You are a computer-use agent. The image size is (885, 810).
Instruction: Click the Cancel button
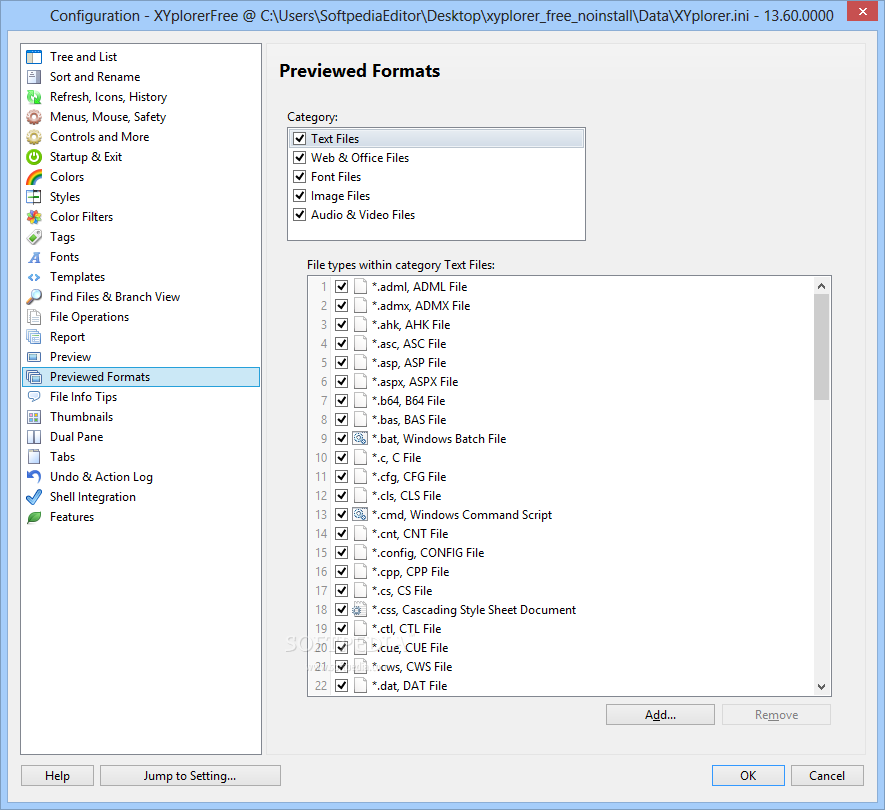[827, 776]
